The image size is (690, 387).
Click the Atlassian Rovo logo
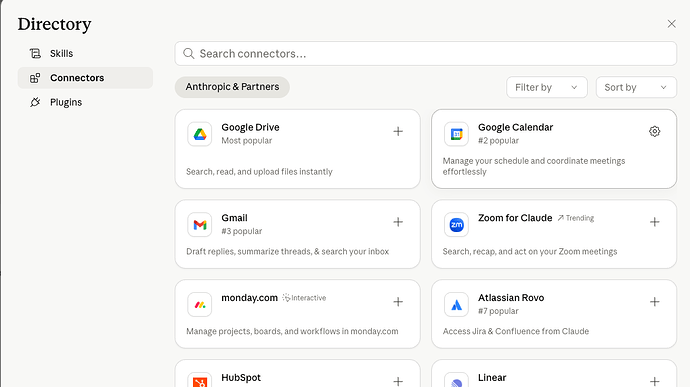456,305
